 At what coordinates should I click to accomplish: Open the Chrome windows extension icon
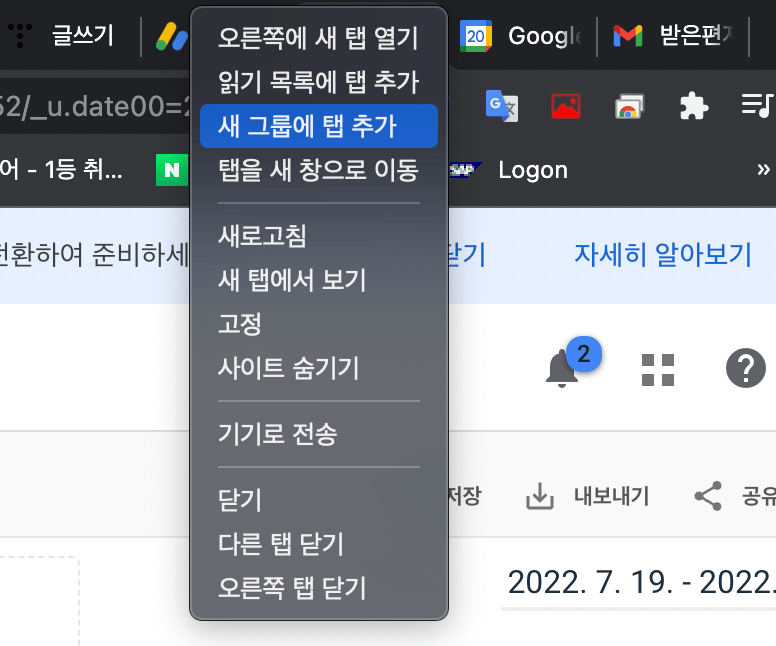(629, 106)
